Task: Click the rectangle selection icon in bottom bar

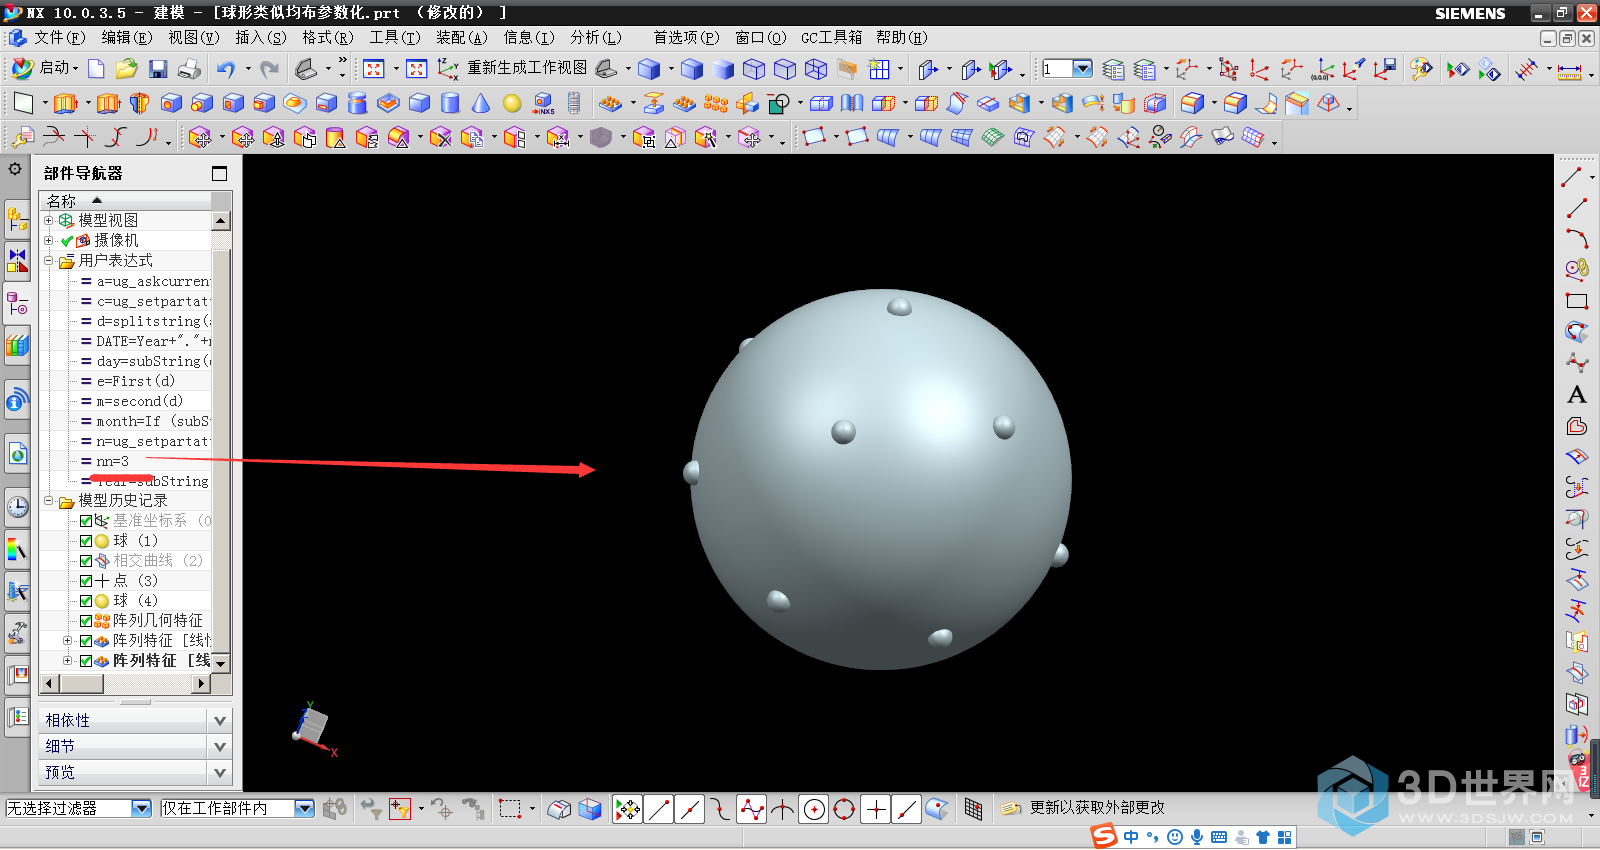Action: point(510,809)
